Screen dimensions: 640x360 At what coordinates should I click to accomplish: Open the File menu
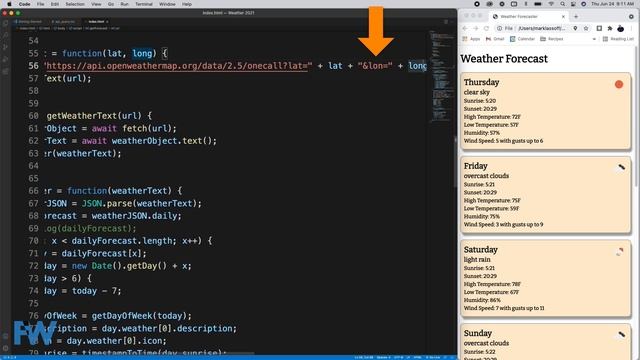[x=40, y=4]
